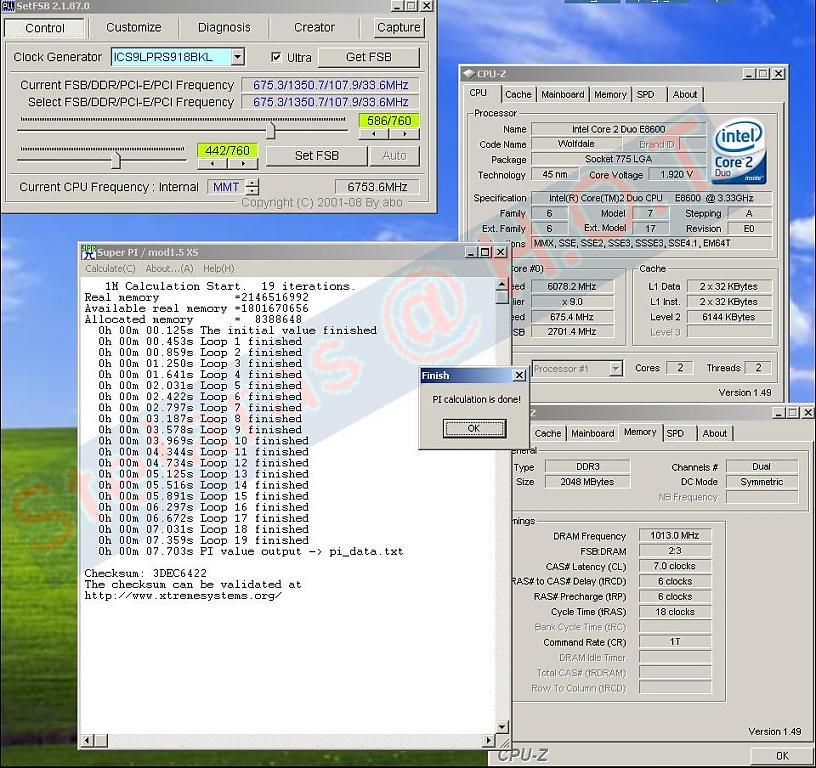
Task: Click the Intel Core 2 Duo logo
Action: point(738,151)
